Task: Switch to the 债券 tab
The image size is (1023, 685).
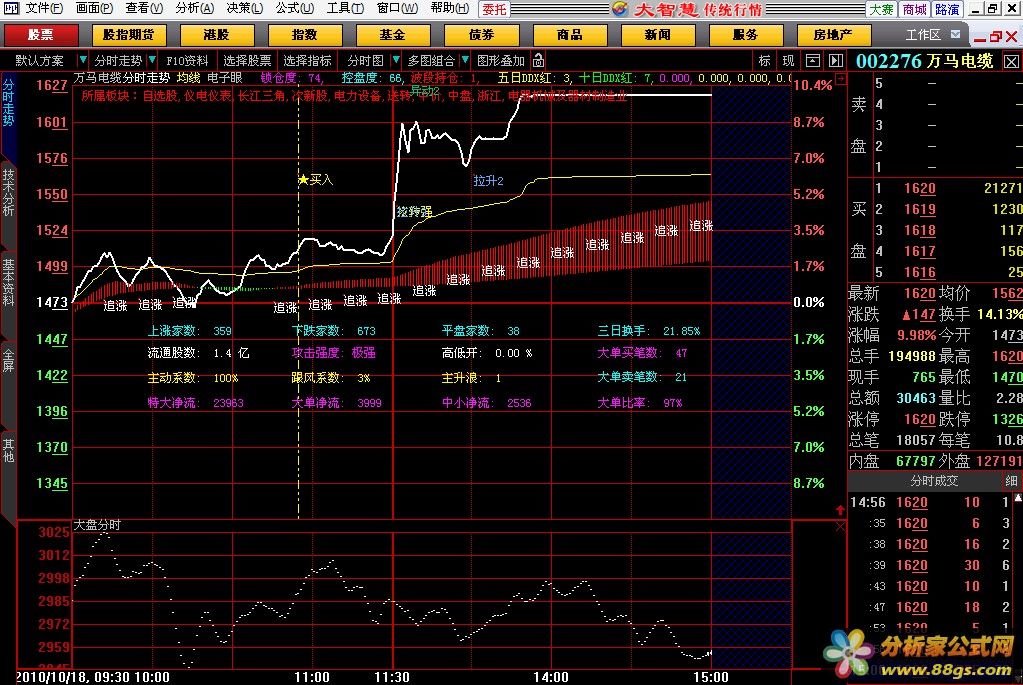Action: pyautogui.click(x=481, y=35)
